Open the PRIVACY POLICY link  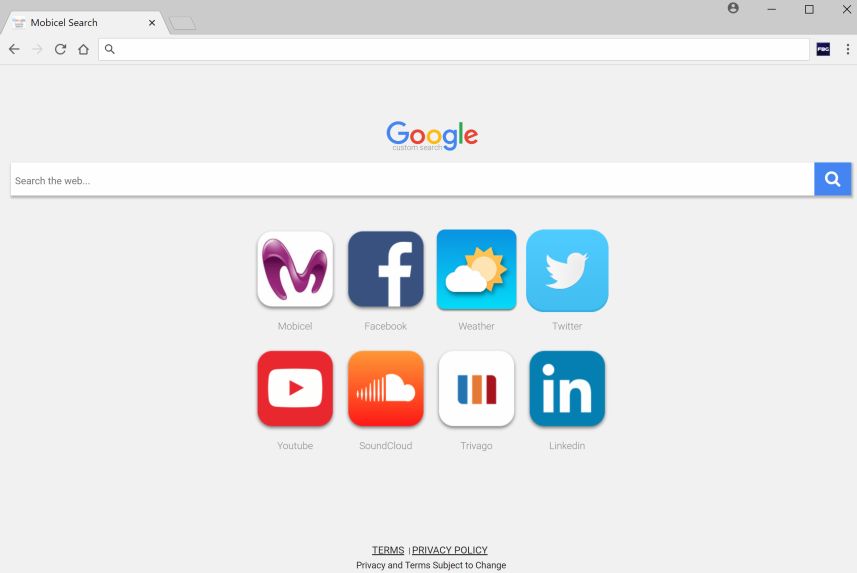click(x=449, y=550)
